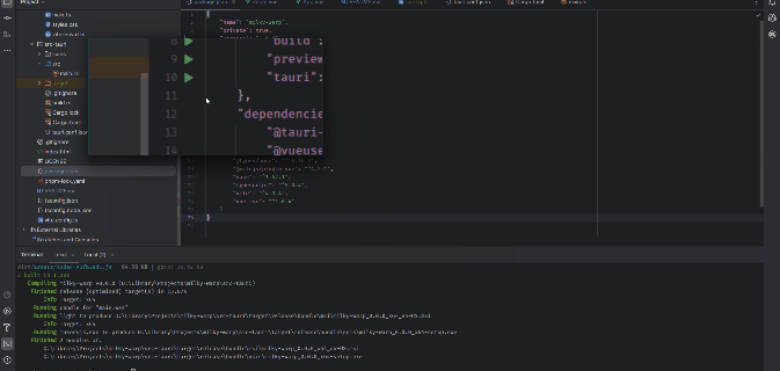
Task: Collapse the src-tauri folder chevron
Action: [x=32, y=44]
